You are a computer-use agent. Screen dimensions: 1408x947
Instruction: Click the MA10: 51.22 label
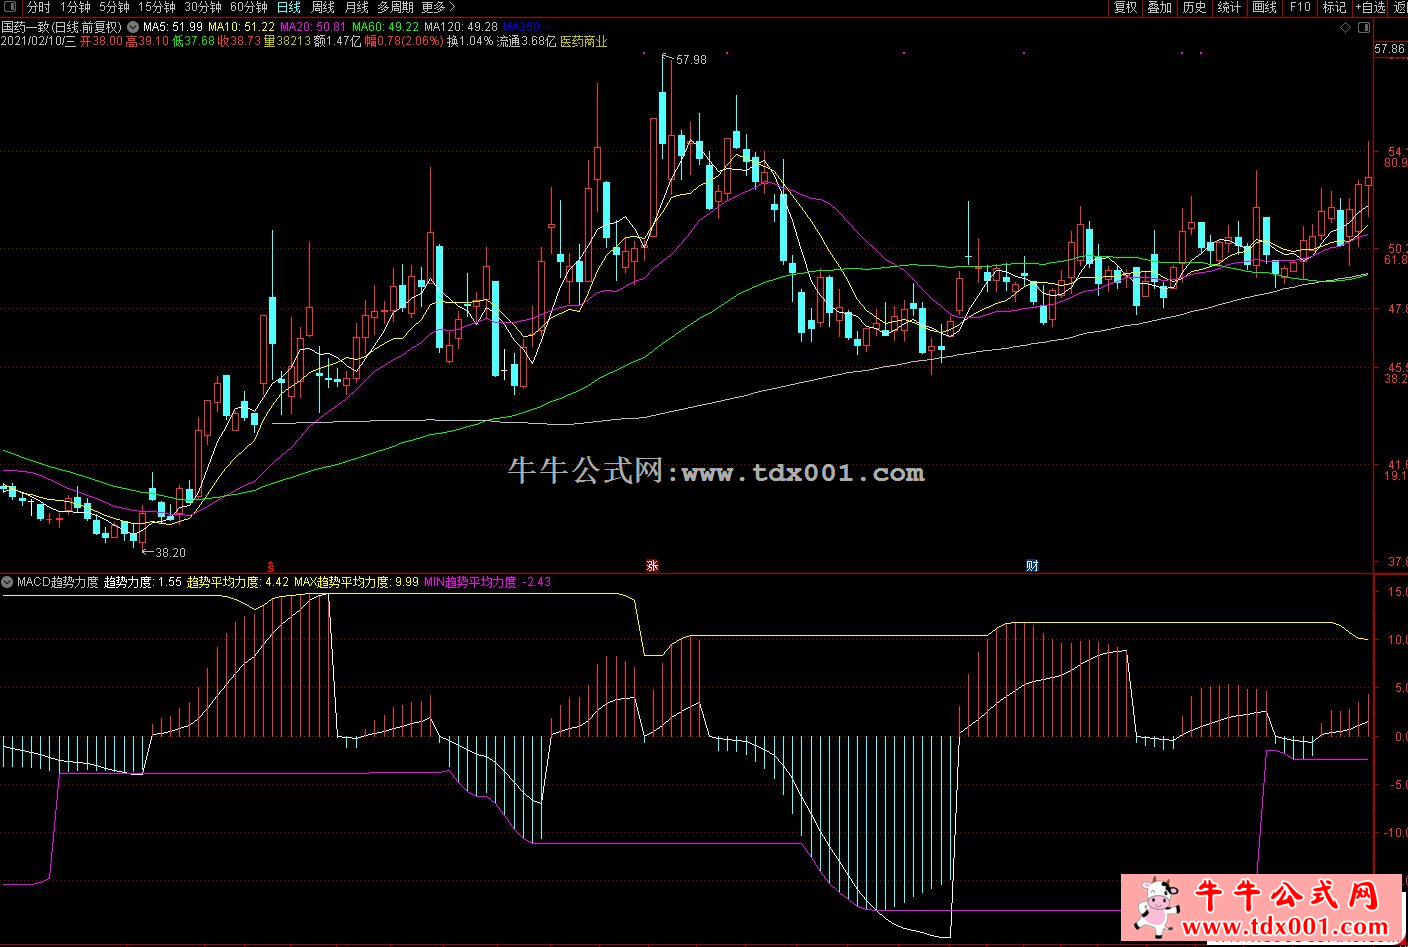tap(241, 27)
